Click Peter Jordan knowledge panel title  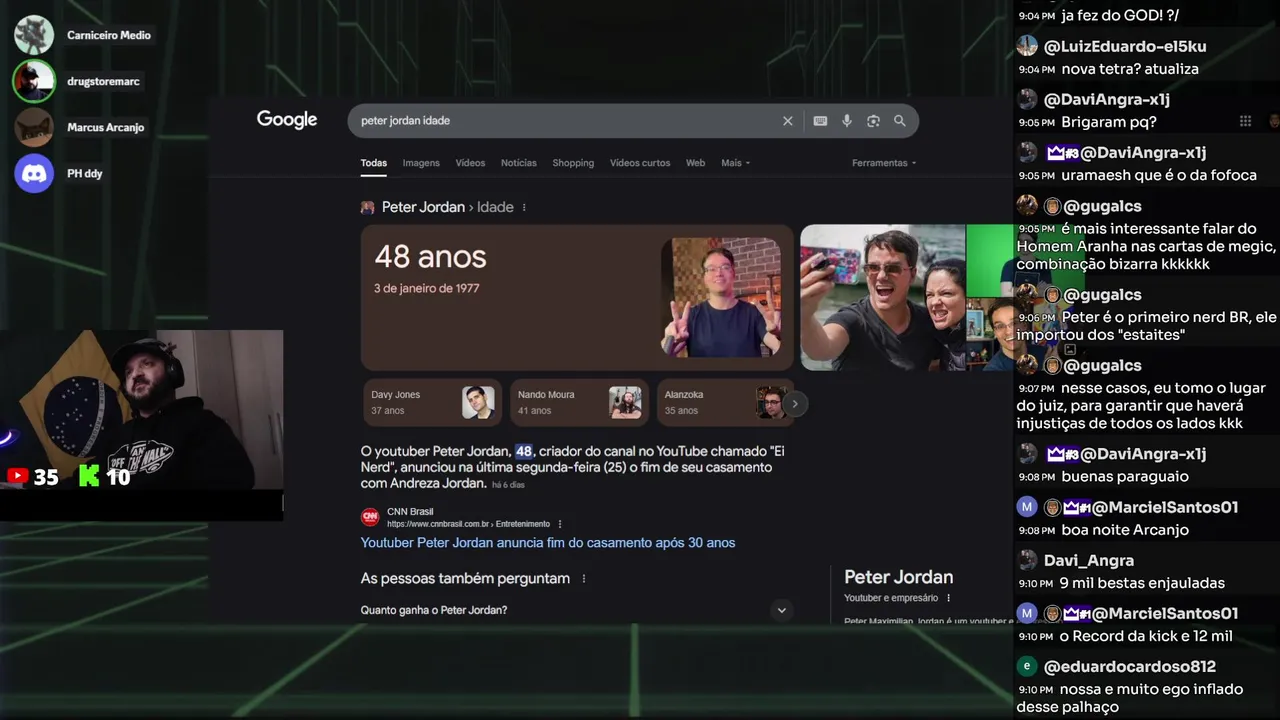(899, 577)
